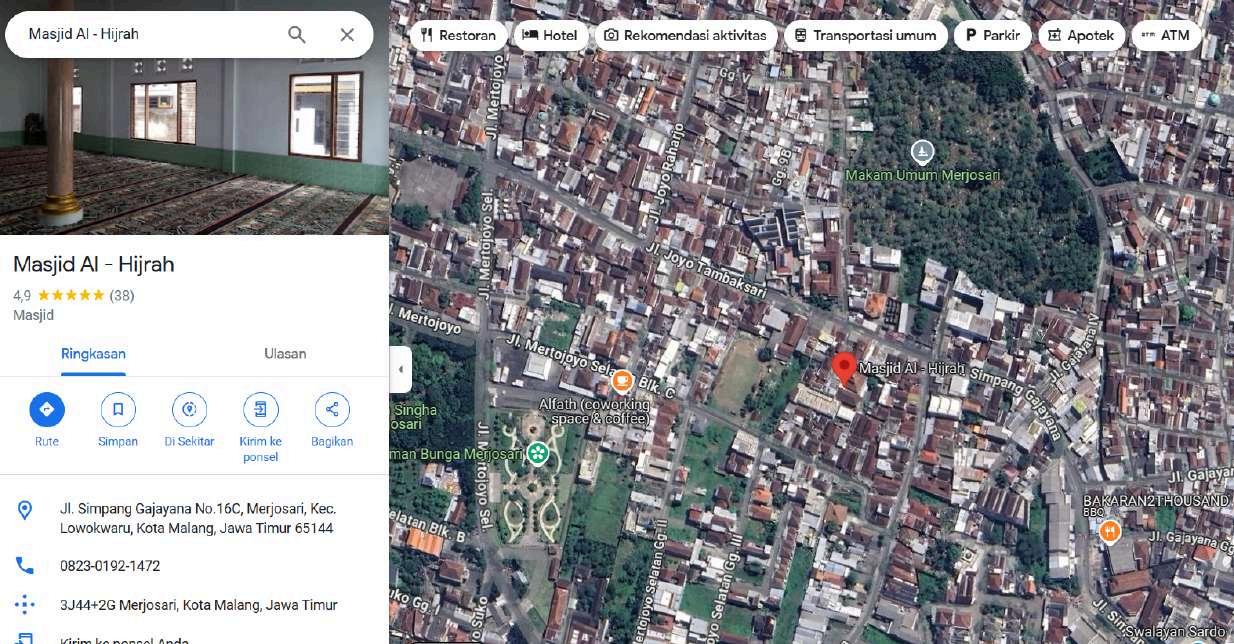Screen dimensions: 1234x644
Task: Save the place with the Simpan icon
Action: pyautogui.click(x=118, y=409)
